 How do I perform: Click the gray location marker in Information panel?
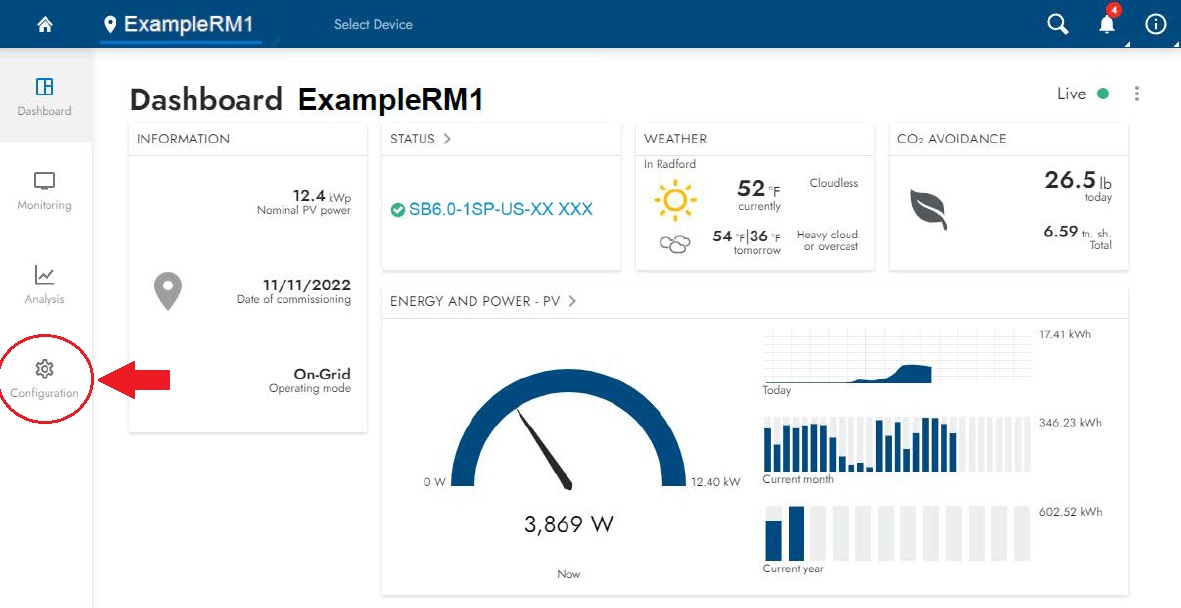point(168,290)
